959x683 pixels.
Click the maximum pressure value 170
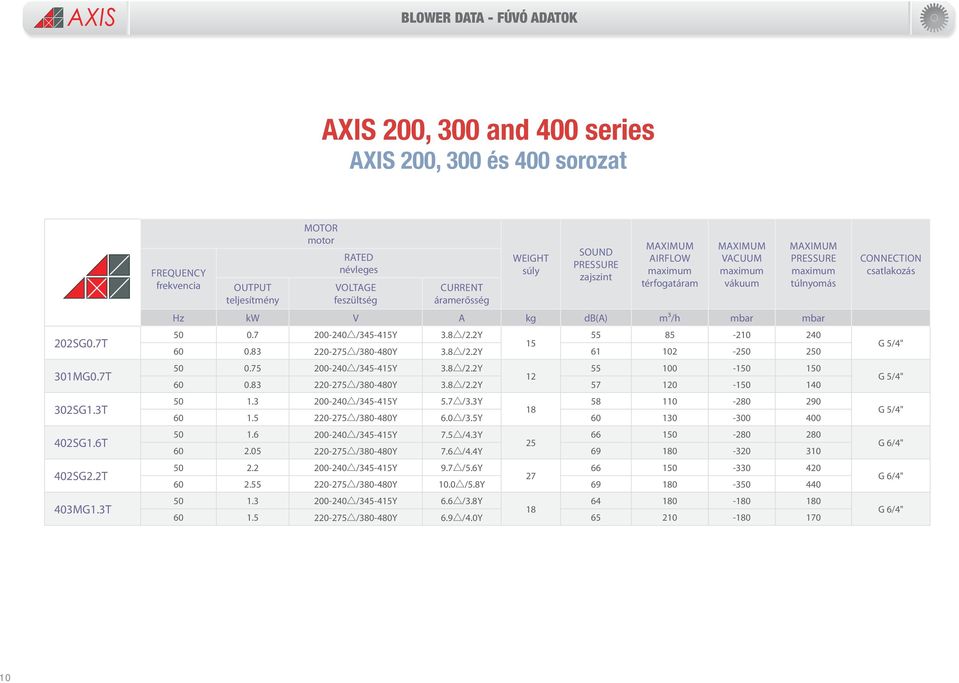point(813,517)
